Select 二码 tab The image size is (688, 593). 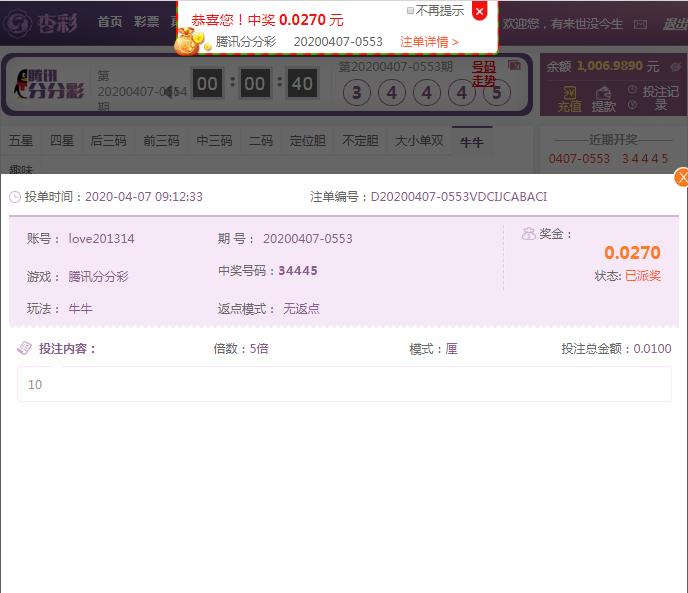261,141
